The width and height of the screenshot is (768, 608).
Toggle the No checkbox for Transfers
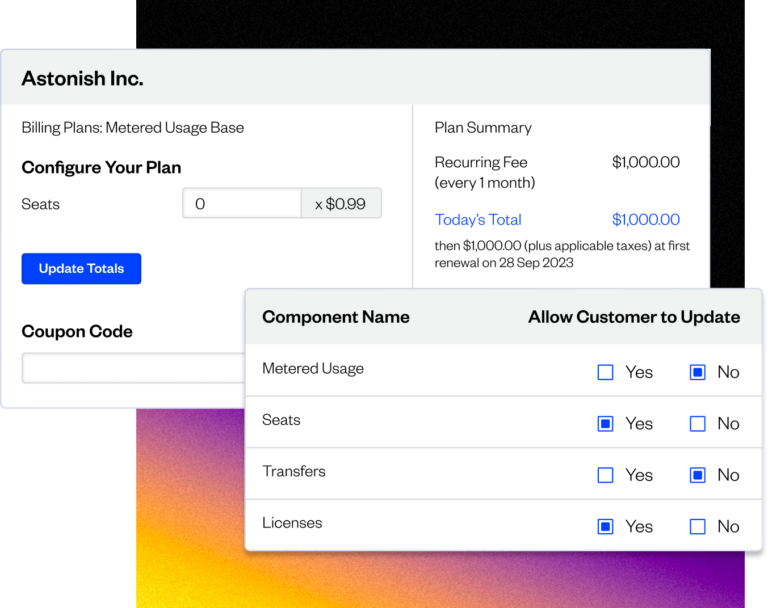pyautogui.click(x=698, y=475)
